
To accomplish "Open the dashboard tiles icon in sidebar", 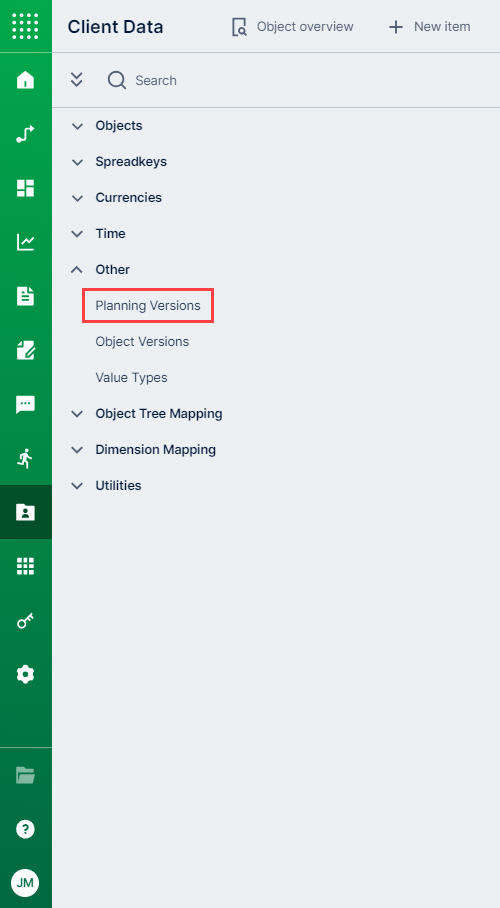I will tap(25, 188).
